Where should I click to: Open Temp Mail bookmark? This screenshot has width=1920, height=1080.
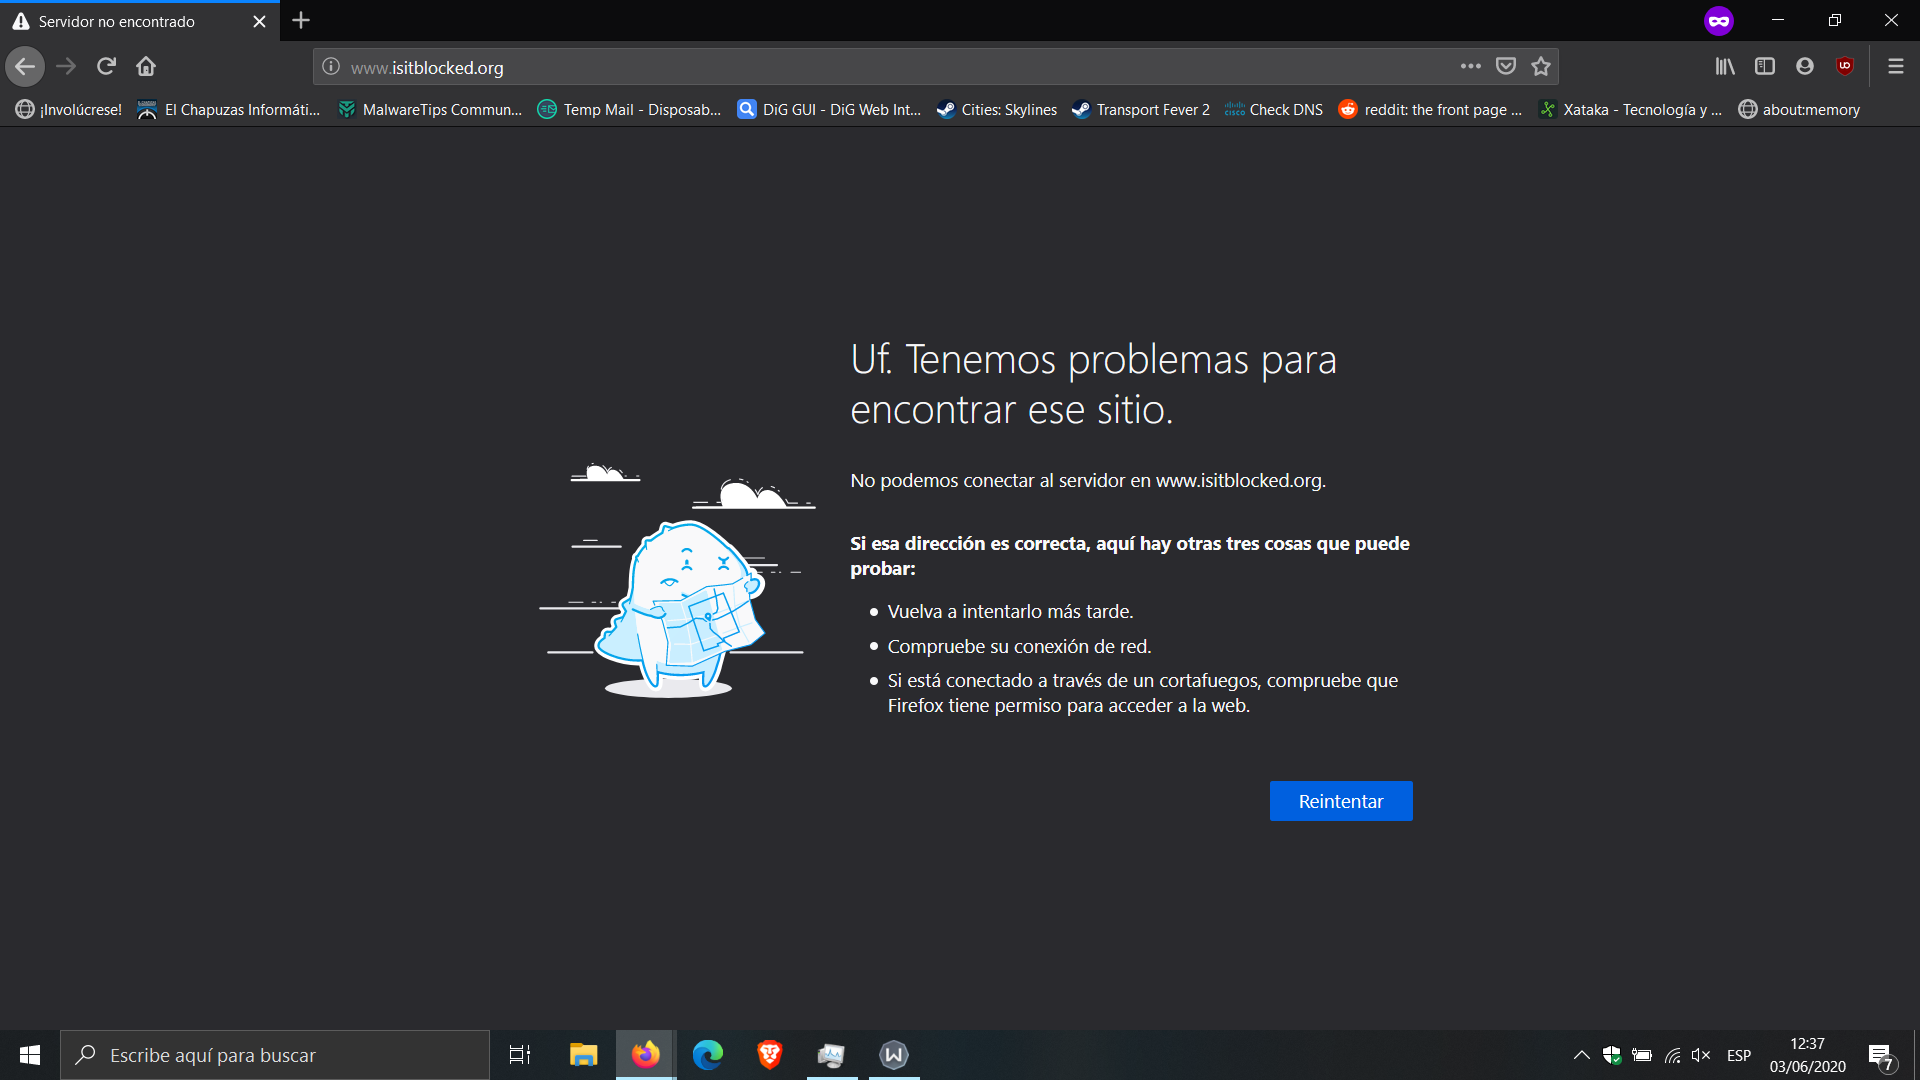630,110
